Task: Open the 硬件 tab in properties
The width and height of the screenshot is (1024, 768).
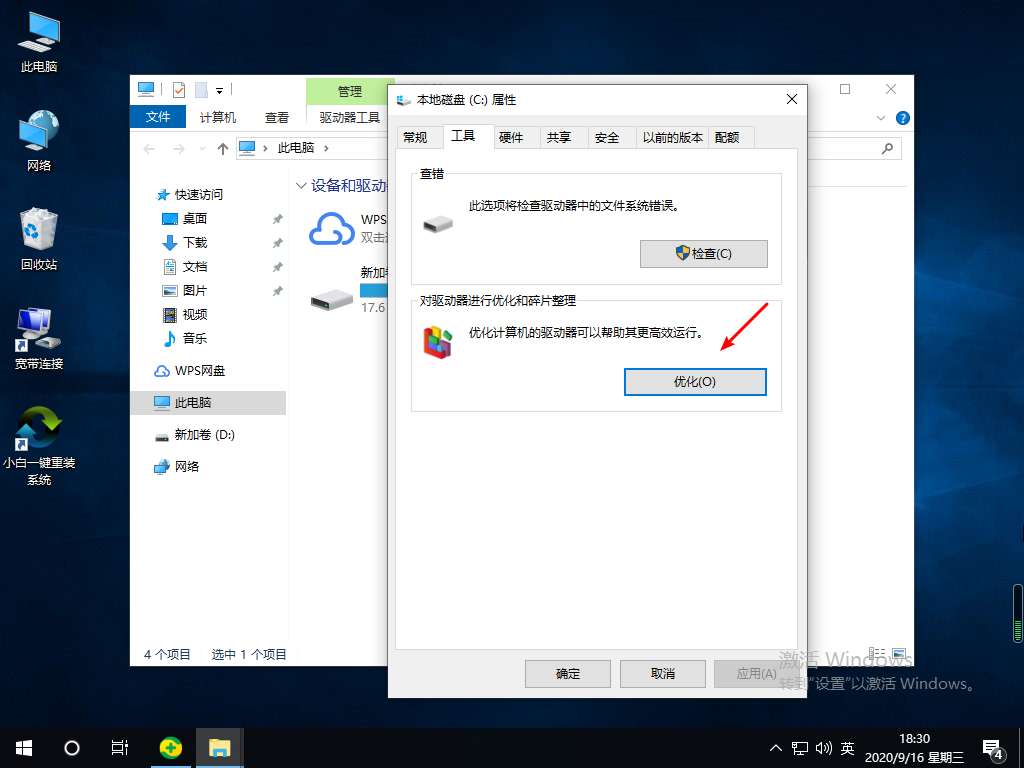Action: click(511, 138)
